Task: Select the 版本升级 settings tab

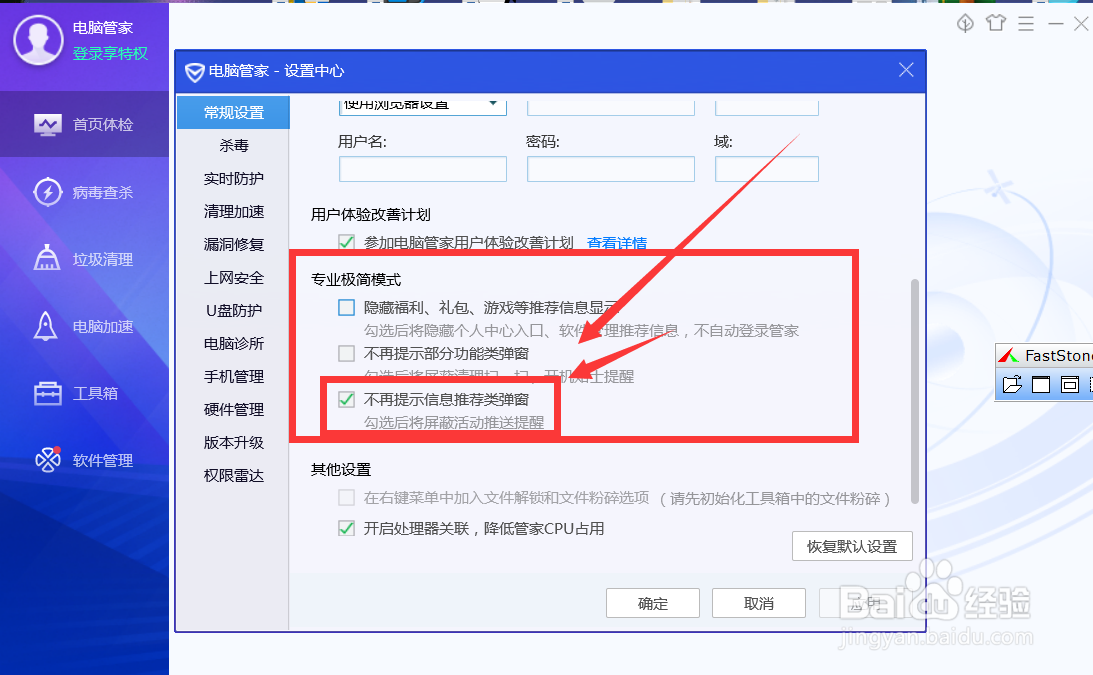Action: 234,443
